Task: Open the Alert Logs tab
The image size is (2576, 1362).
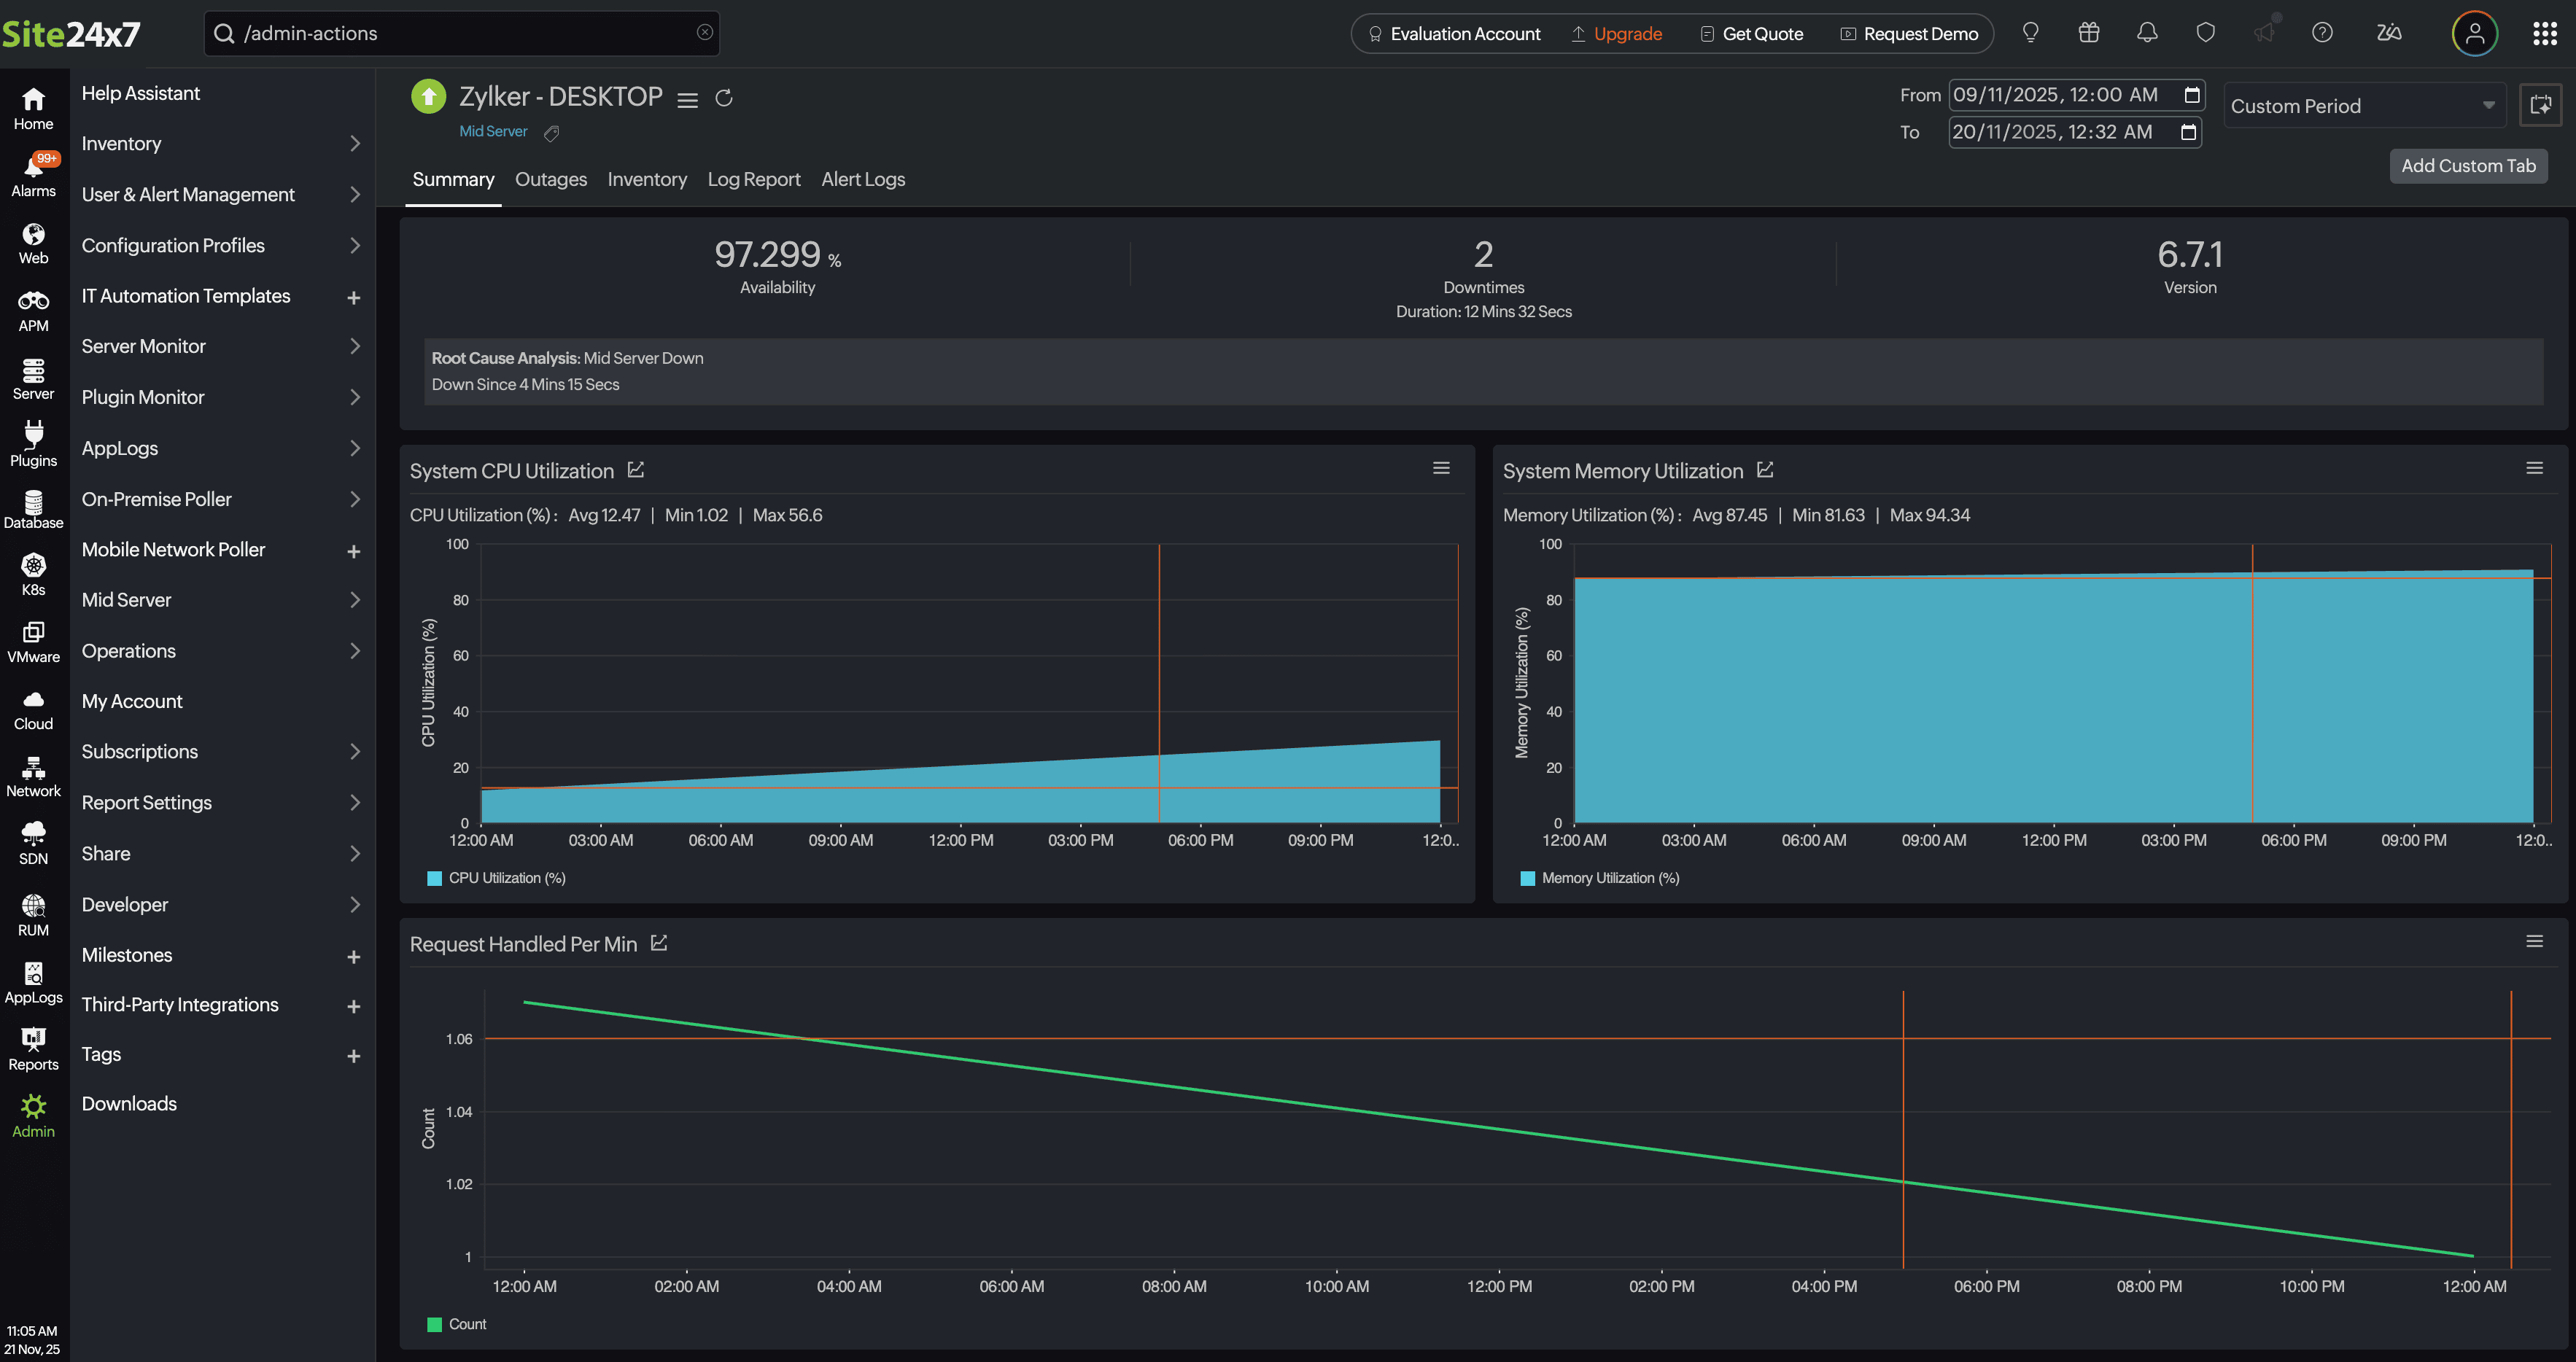Action: (x=862, y=179)
